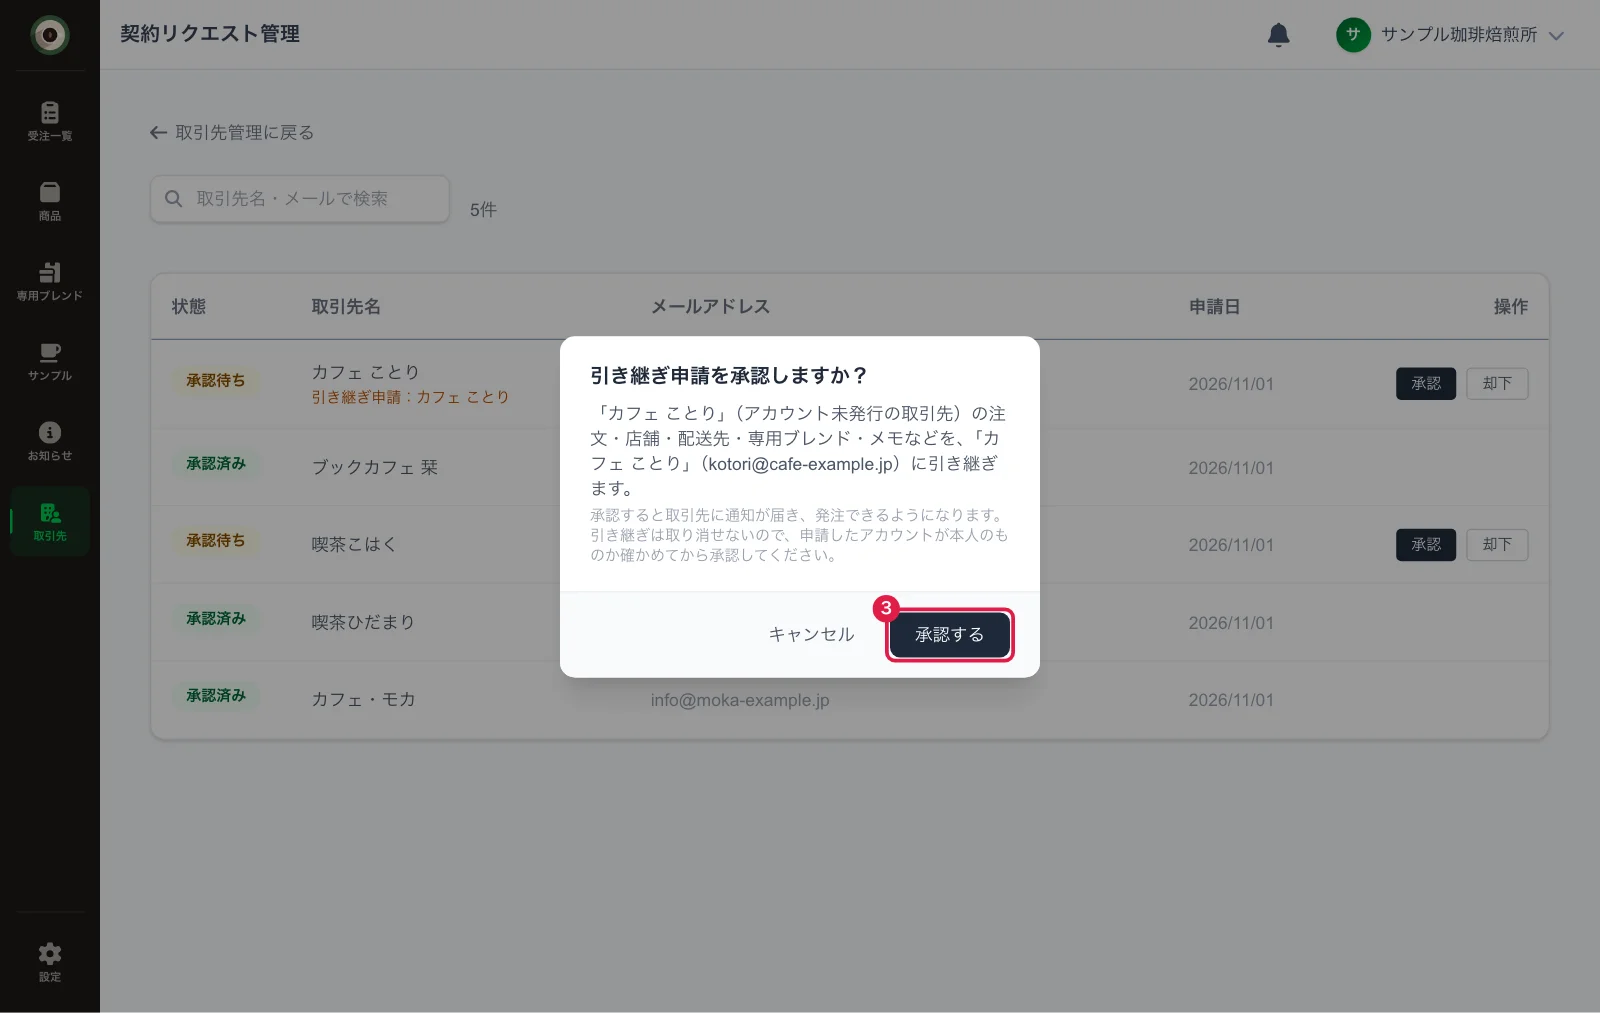Click the 引き継ぎ申請:カフェ ことり note
The image size is (1600, 1013).
[410, 397]
